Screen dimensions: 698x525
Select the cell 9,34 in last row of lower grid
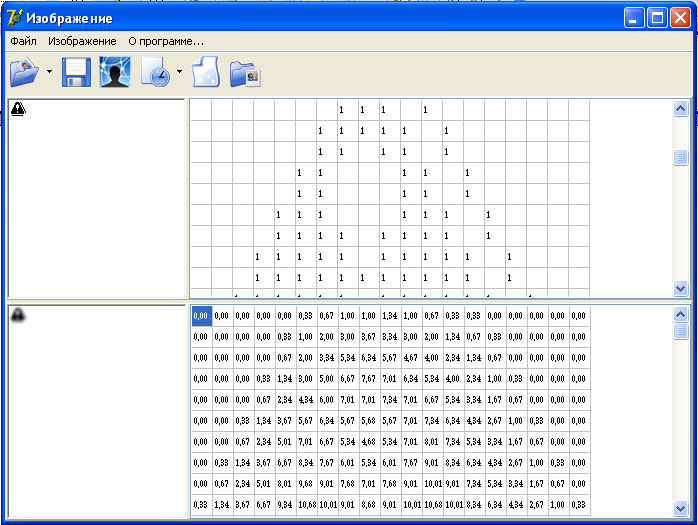[286, 505]
